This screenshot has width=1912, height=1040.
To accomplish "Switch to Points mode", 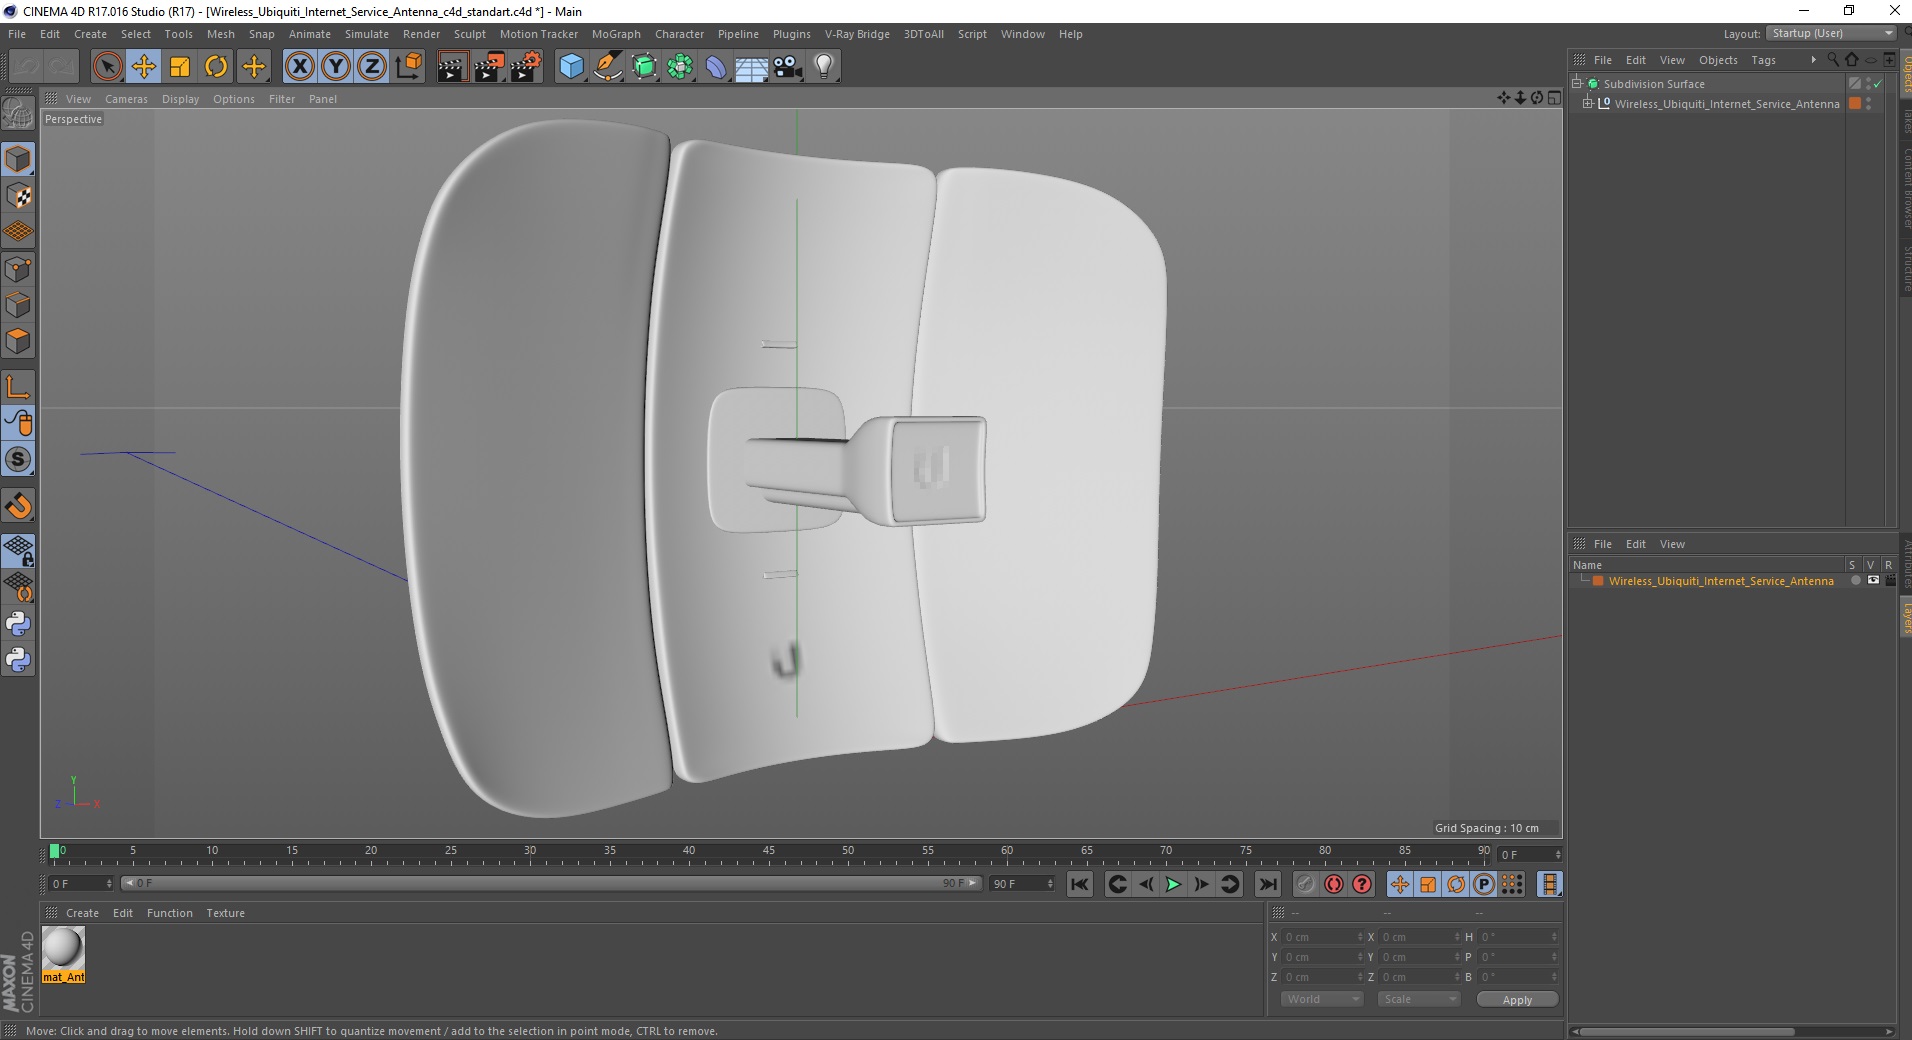I will [18, 269].
